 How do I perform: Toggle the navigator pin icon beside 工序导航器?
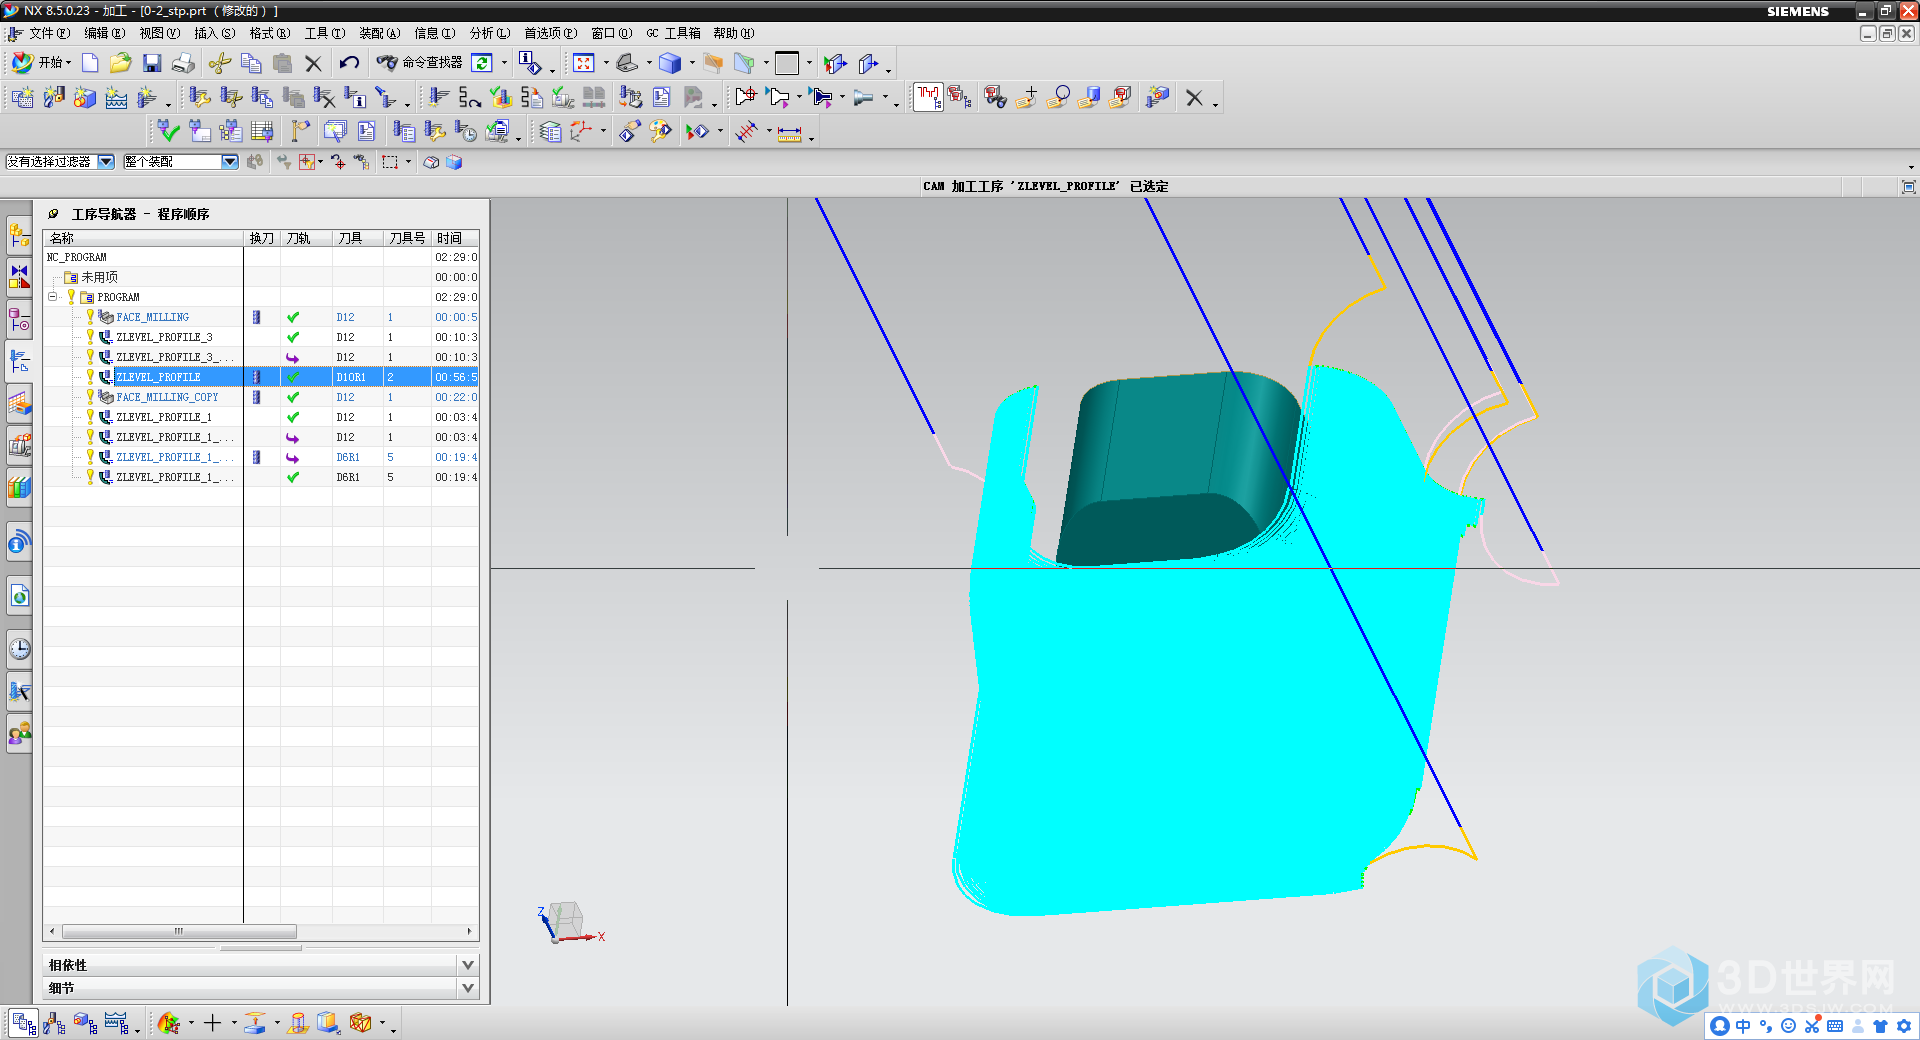tap(53, 214)
